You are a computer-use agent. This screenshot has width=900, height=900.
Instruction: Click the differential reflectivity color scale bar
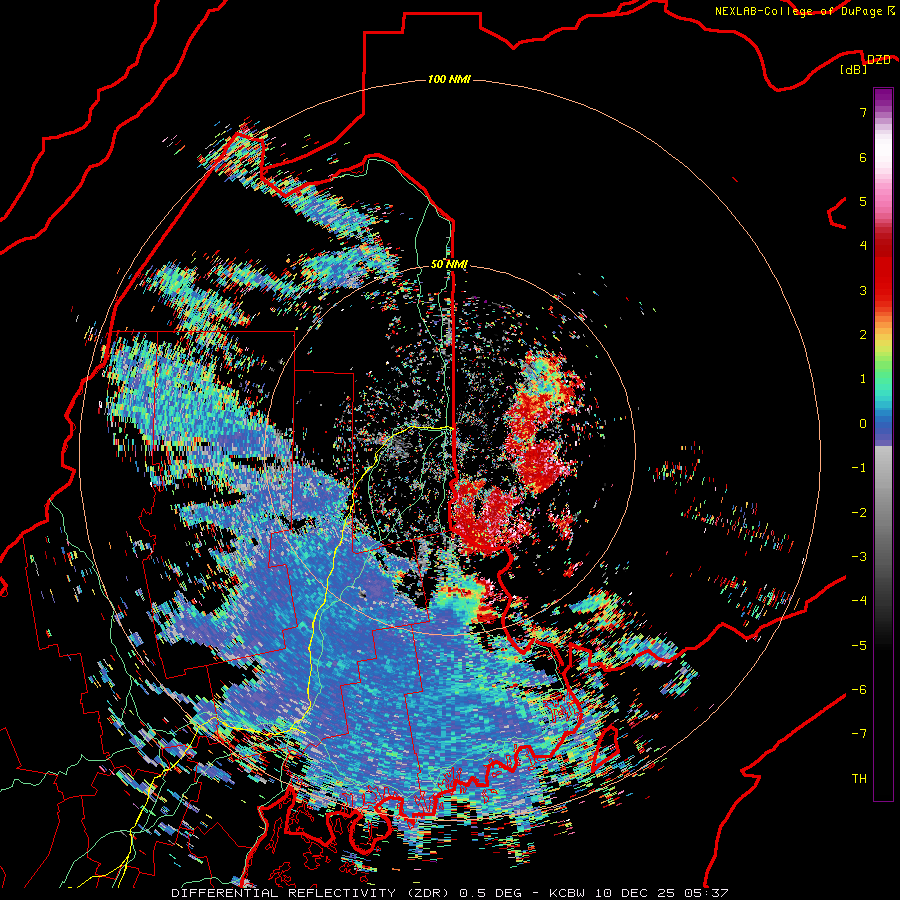[883, 444]
